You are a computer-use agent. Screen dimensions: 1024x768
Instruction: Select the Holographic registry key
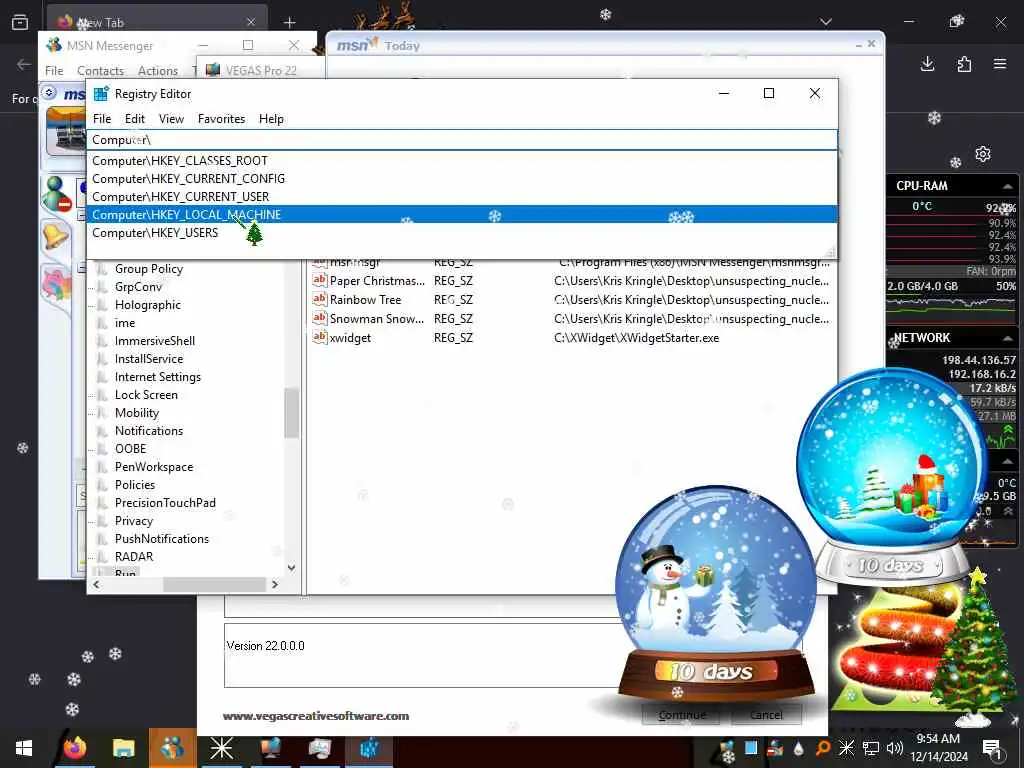tap(148, 305)
